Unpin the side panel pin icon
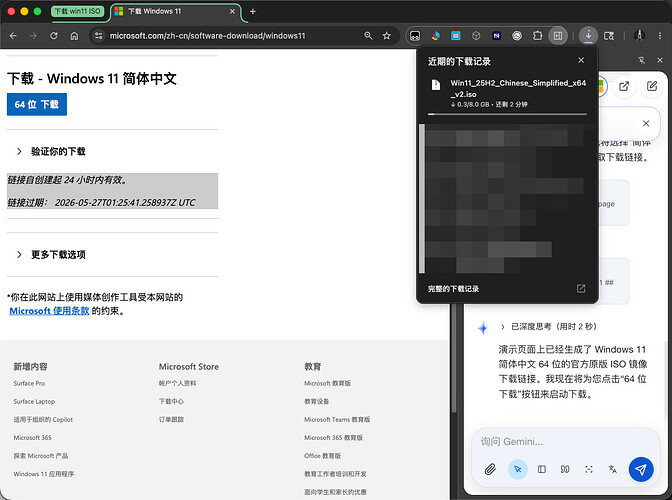 point(642,60)
